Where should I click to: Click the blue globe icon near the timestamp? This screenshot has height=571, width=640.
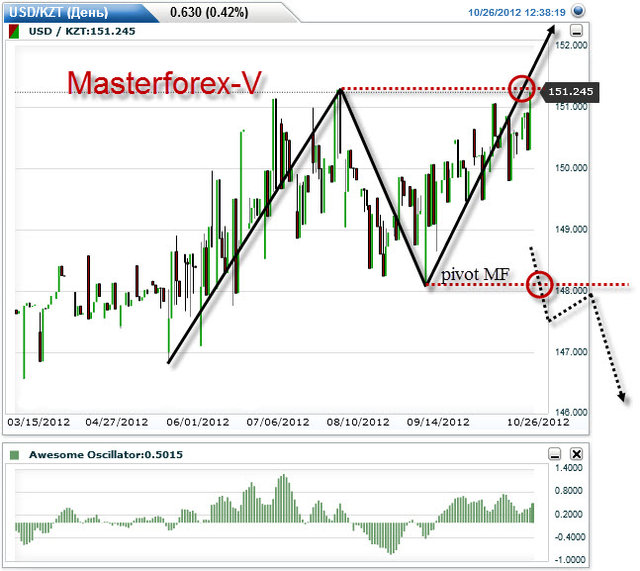(578, 11)
